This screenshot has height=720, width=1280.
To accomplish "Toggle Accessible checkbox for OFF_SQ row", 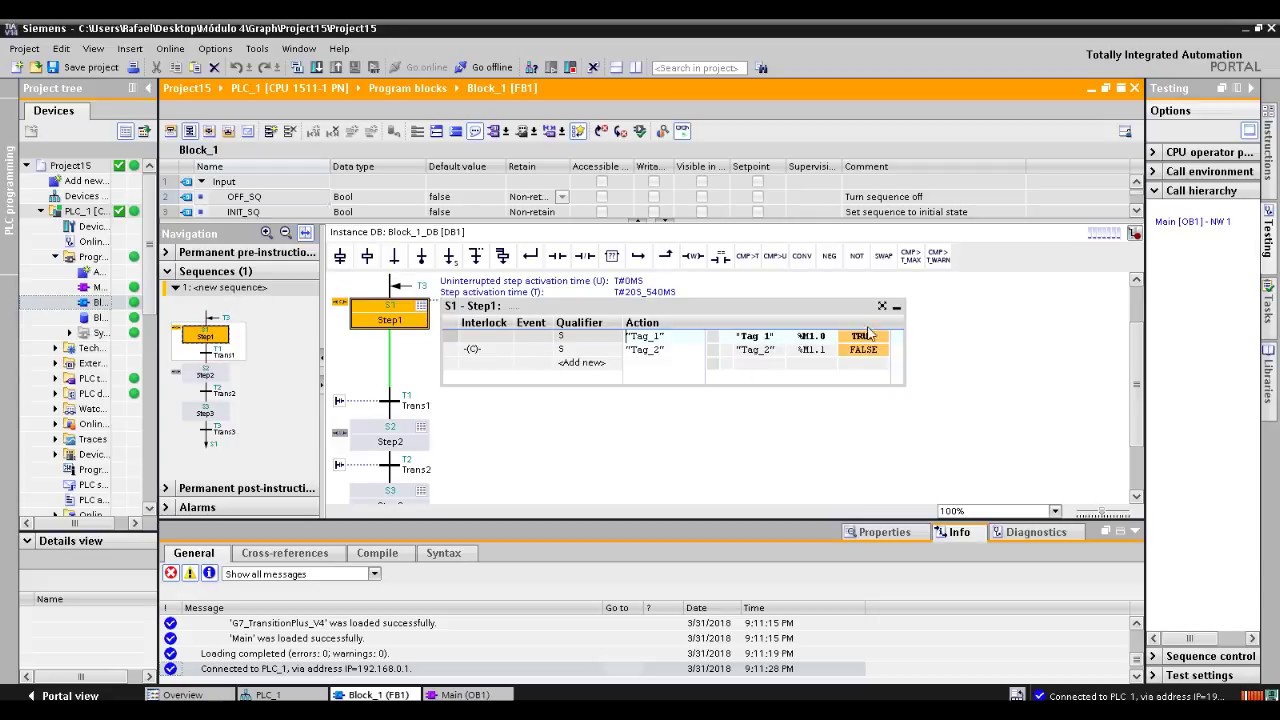I will [x=601, y=197].
